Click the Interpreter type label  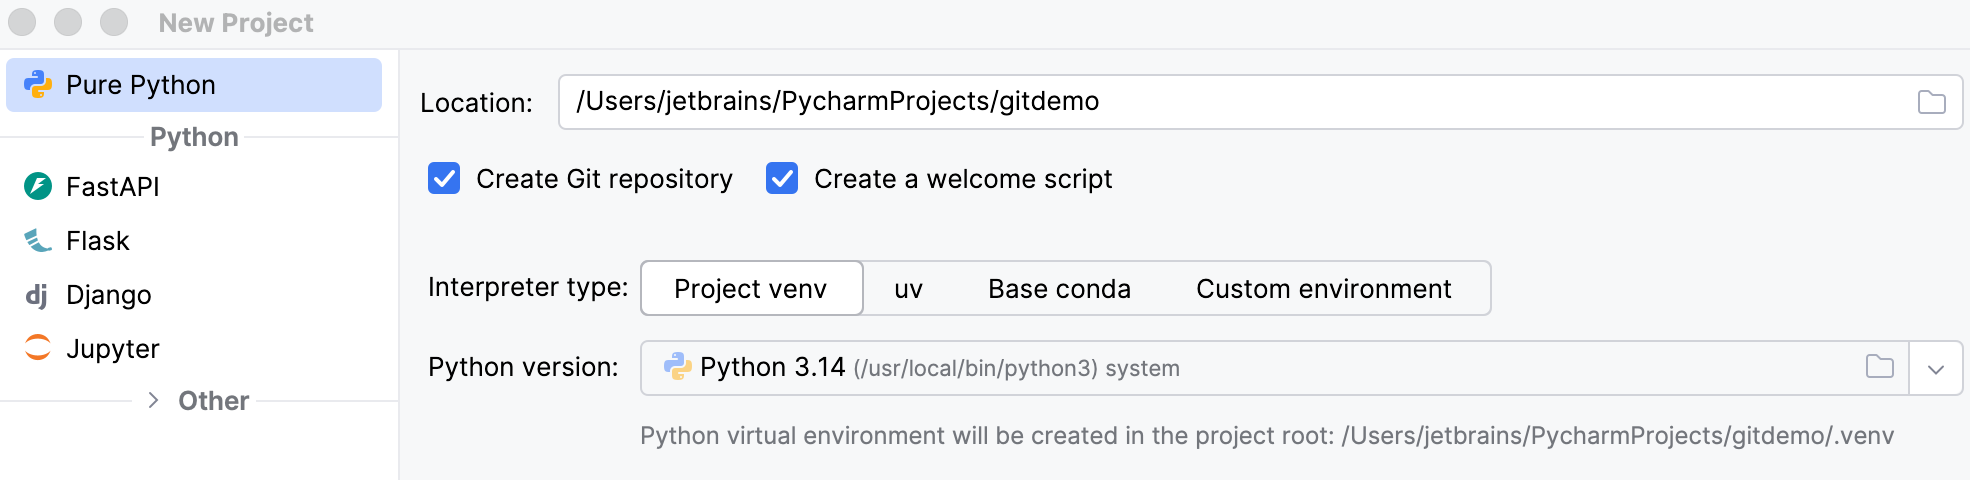(528, 287)
